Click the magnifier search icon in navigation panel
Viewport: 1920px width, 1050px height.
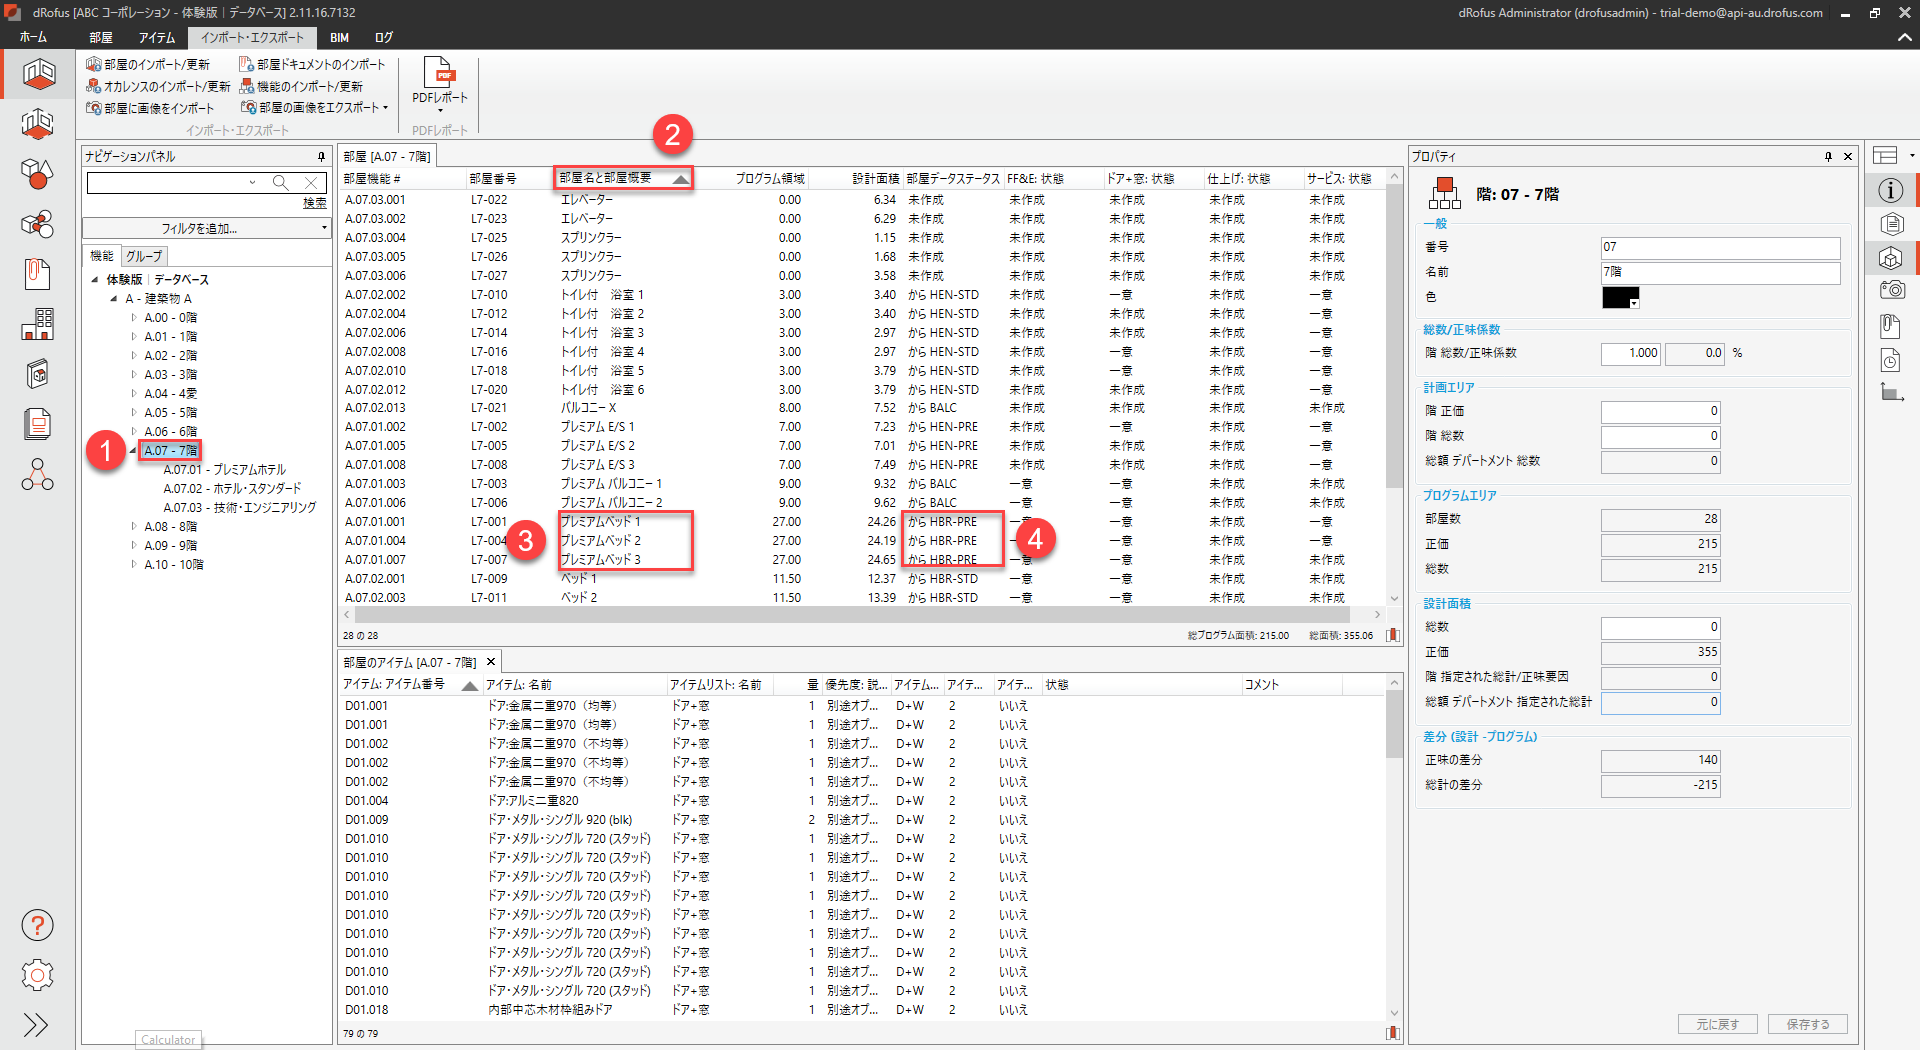pyautogui.click(x=281, y=182)
